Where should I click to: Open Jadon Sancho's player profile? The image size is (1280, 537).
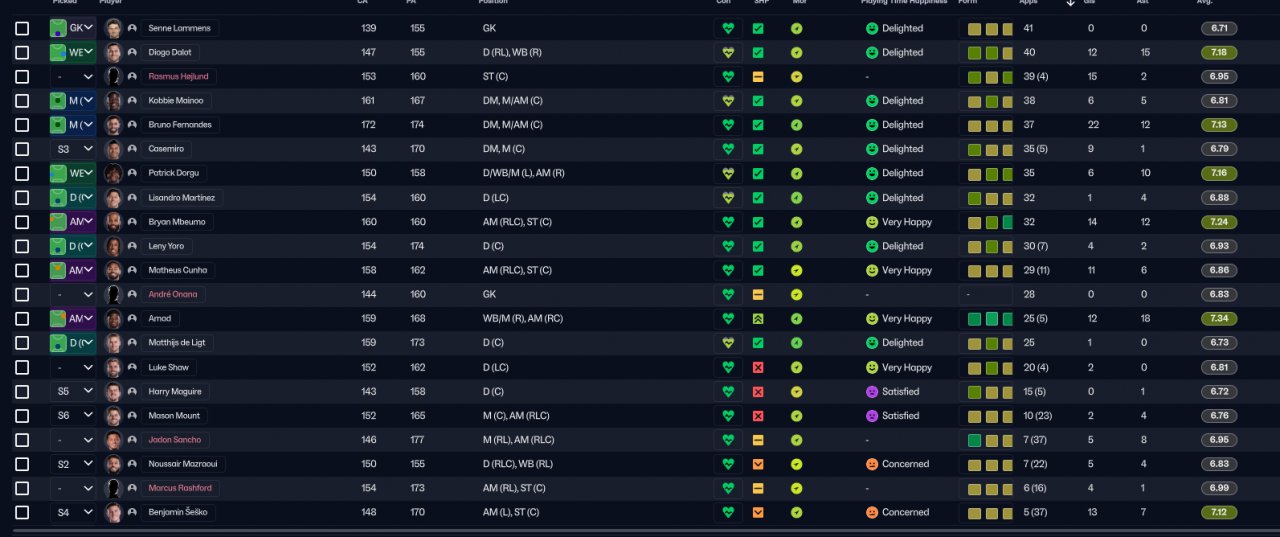coord(174,439)
